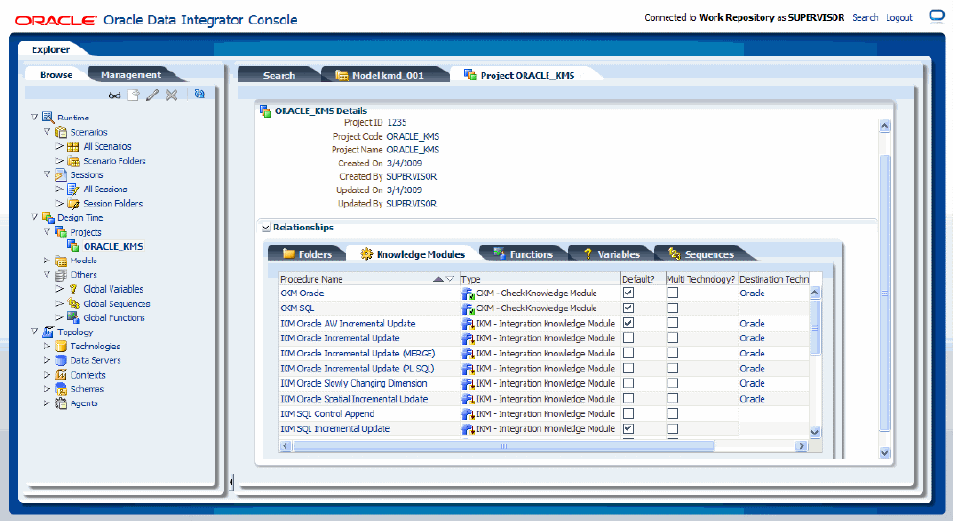
Task: Click the view (glasses) toolbar icon
Action: [114, 95]
